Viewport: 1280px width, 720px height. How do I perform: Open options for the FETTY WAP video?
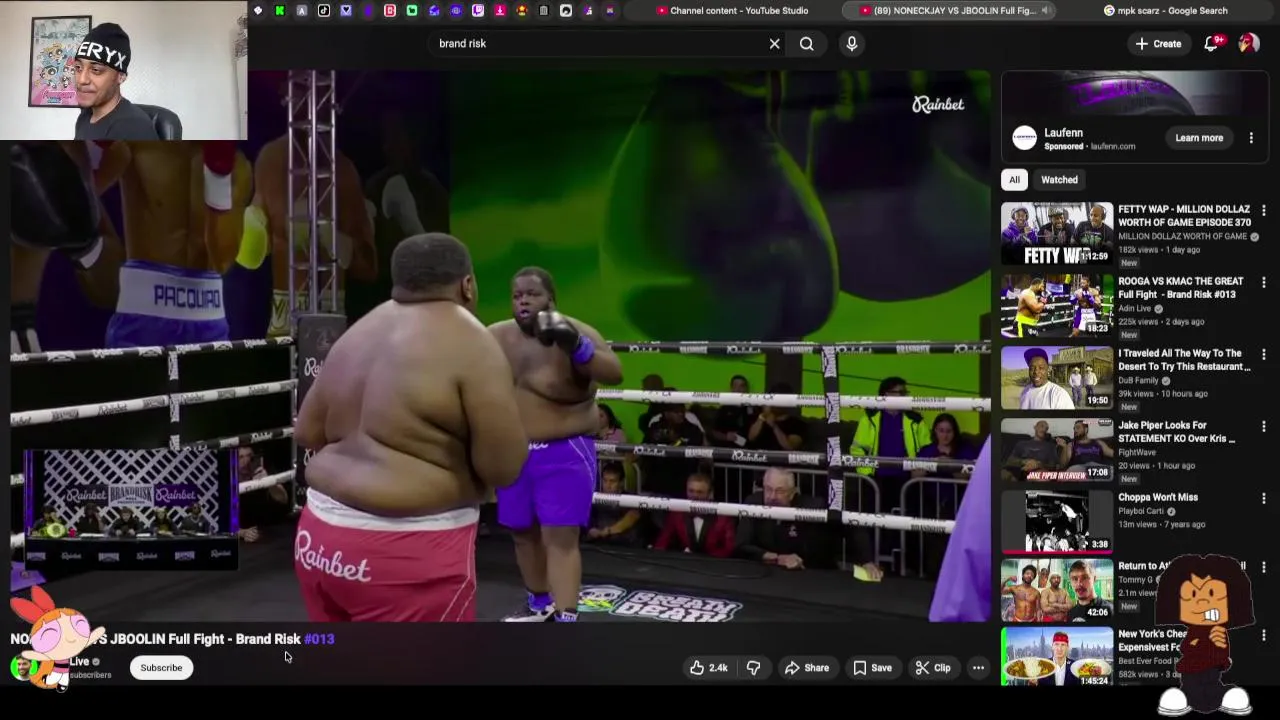click(x=1264, y=211)
